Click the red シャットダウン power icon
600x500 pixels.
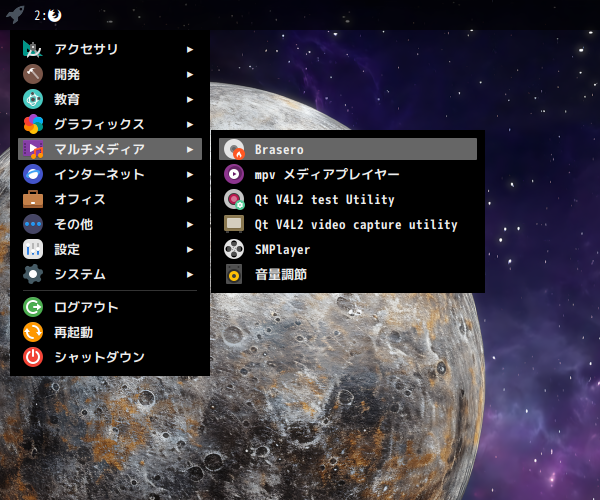click(x=33, y=357)
